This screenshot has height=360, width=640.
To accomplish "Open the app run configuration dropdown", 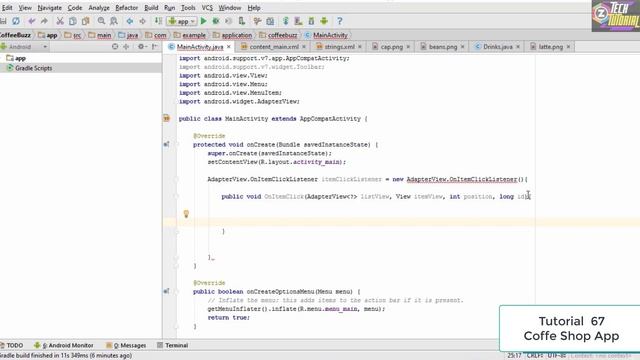I will pyautogui.click(x=182, y=21).
